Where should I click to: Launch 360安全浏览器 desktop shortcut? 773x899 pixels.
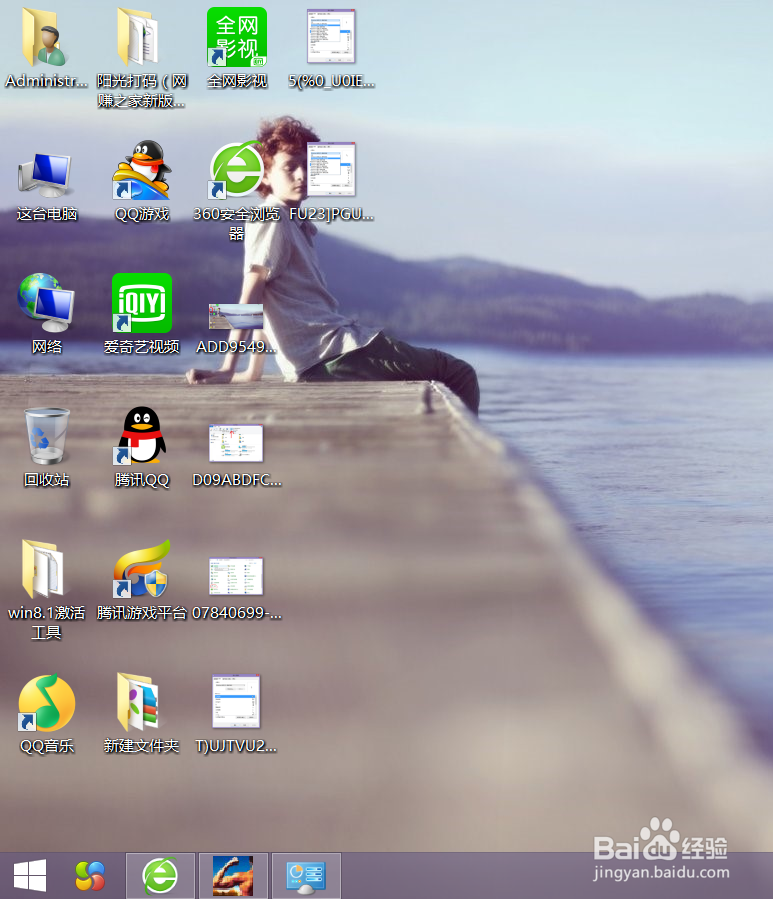(236, 170)
